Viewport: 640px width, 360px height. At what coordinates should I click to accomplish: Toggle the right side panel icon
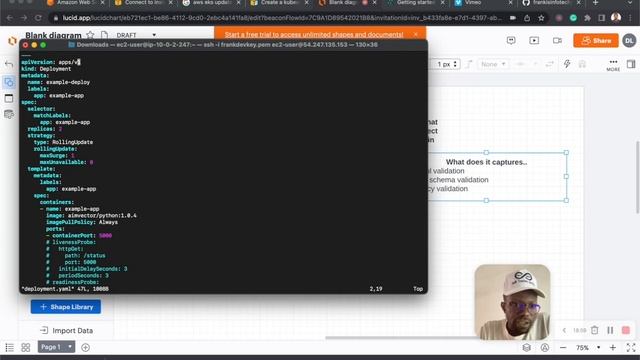[x=631, y=64]
